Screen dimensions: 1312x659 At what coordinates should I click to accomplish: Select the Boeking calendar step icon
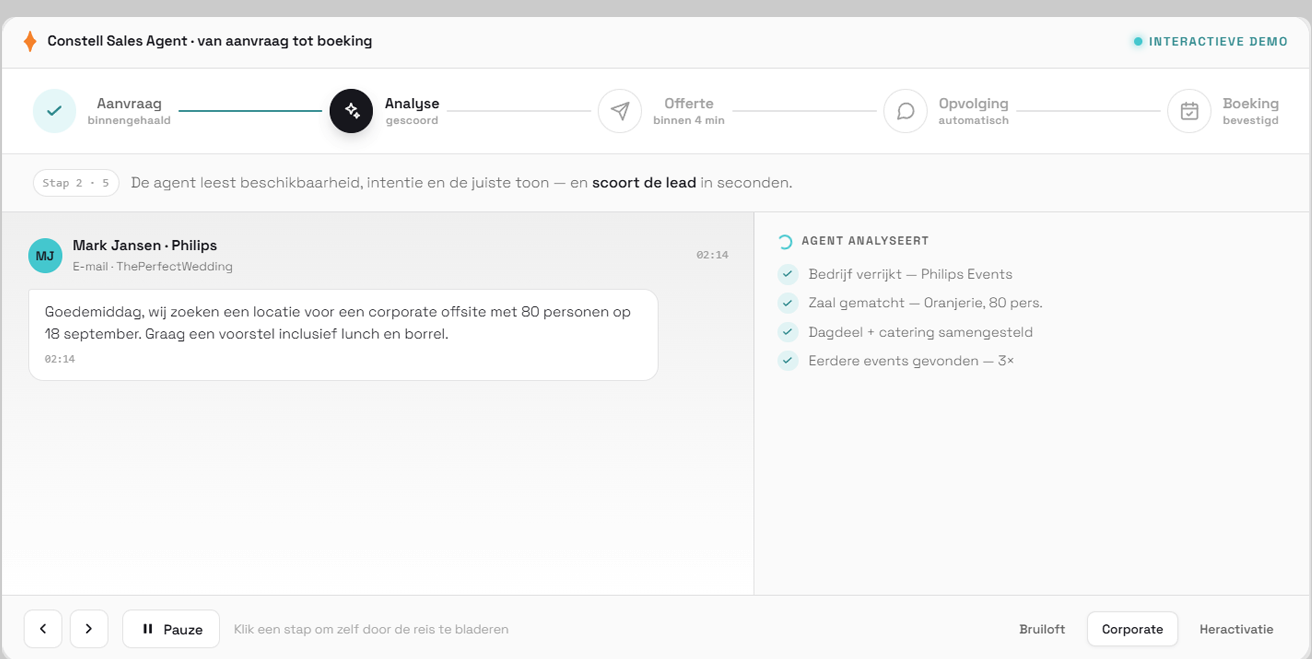(1189, 111)
